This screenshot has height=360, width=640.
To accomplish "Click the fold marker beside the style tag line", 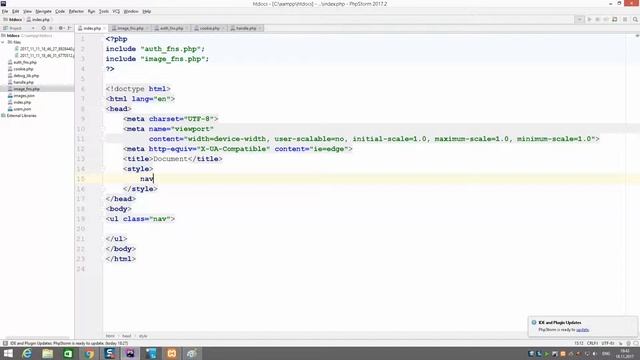I will coord(104,169).
